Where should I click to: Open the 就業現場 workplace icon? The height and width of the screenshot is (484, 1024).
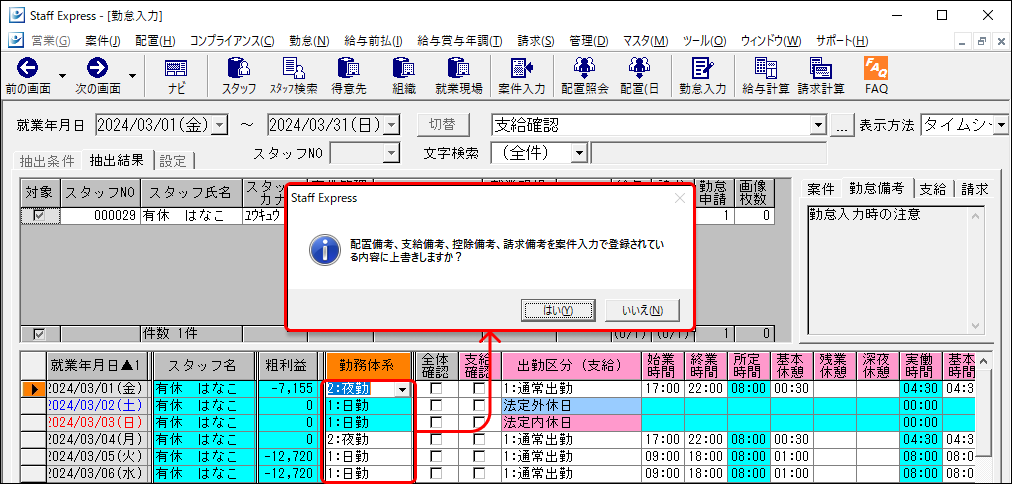[458, 76]
